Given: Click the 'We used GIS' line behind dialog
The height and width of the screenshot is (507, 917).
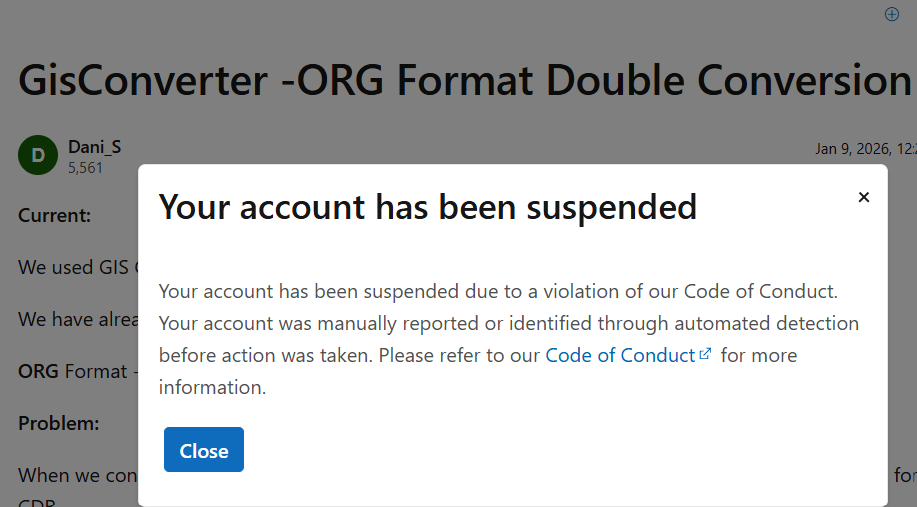Looking at the screenshot, I should click(75, 267).
